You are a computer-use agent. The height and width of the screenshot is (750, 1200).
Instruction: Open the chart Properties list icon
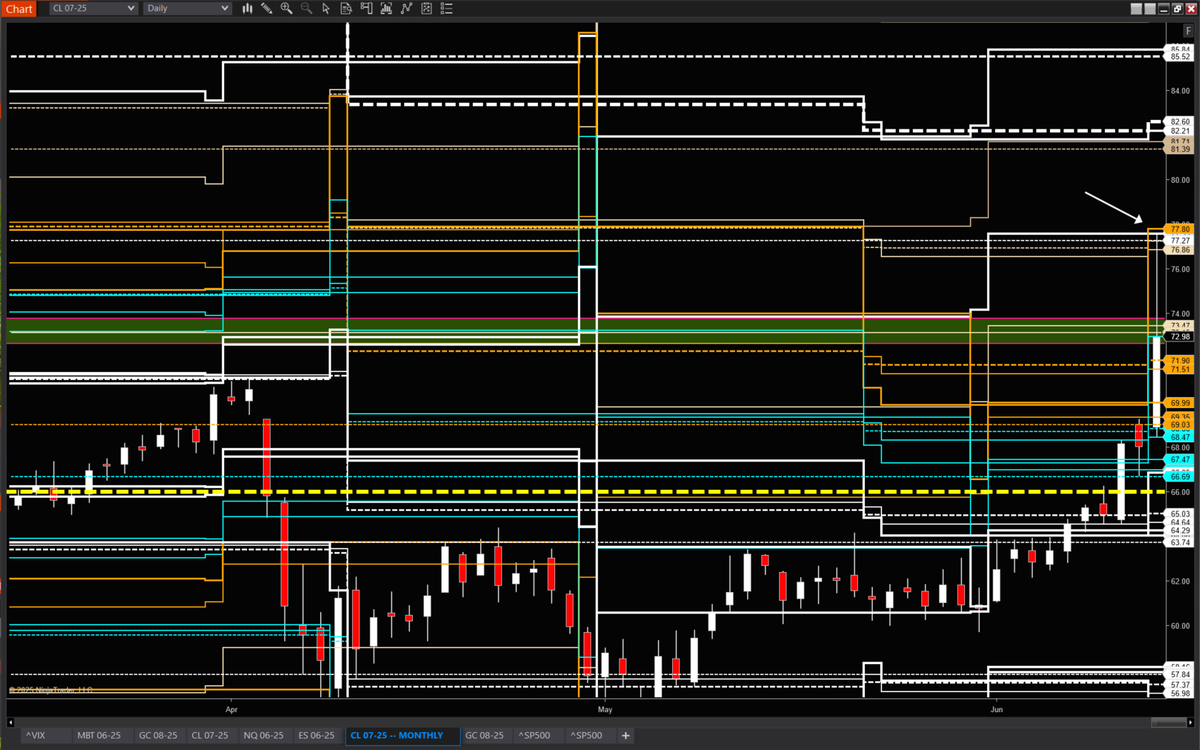[x=446, y=8]
